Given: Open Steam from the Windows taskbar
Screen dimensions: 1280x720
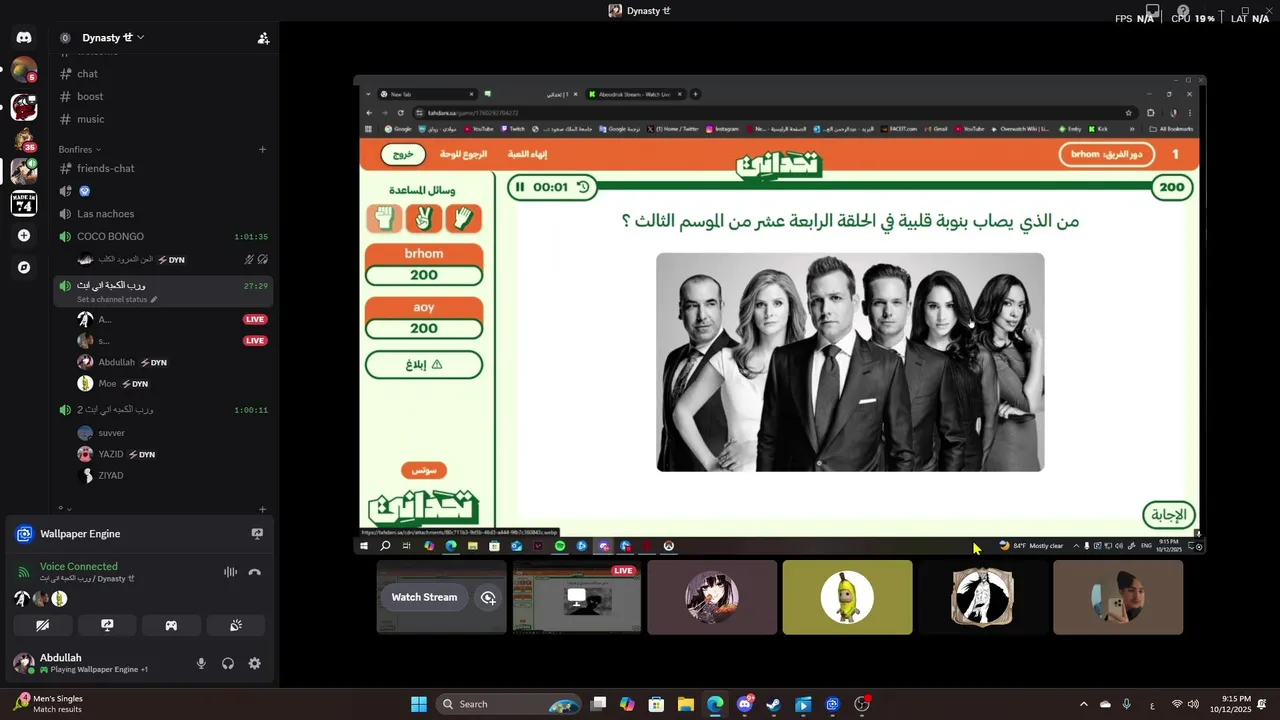Looking at the screenshot, I should click(773, 704).
